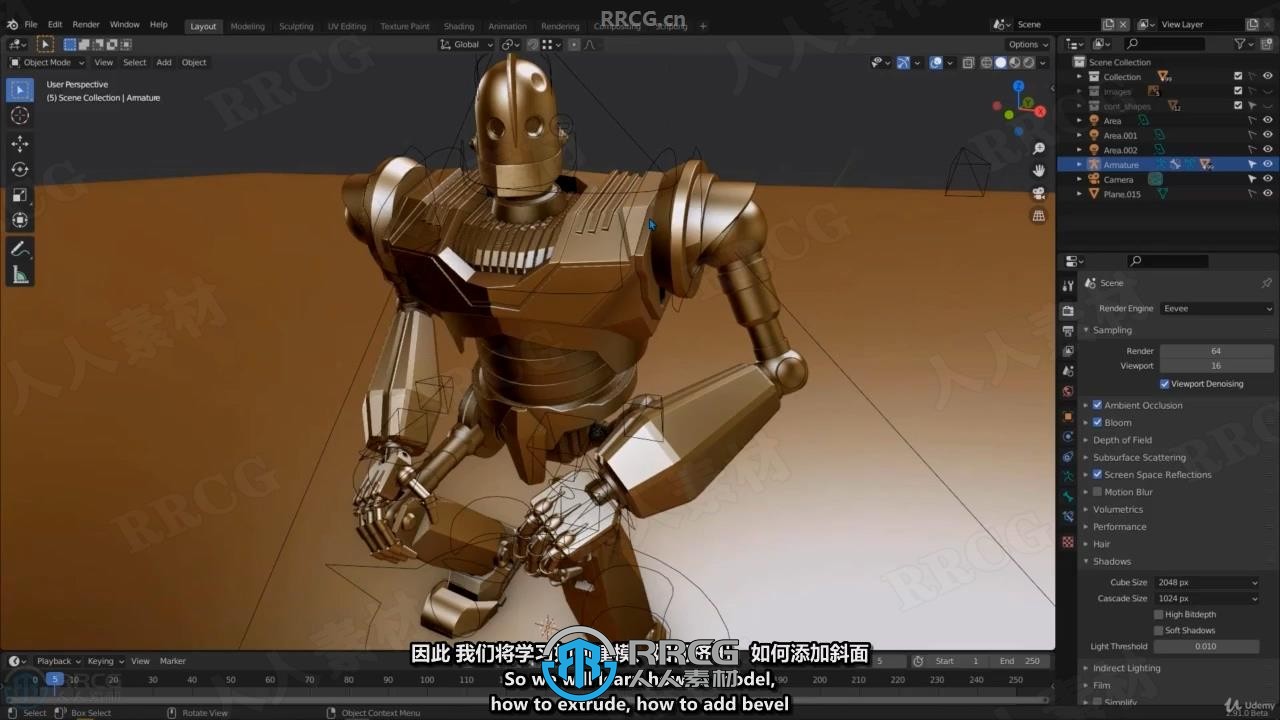Enable High Bitdepth checkbox

click(x=1159, y=614)
